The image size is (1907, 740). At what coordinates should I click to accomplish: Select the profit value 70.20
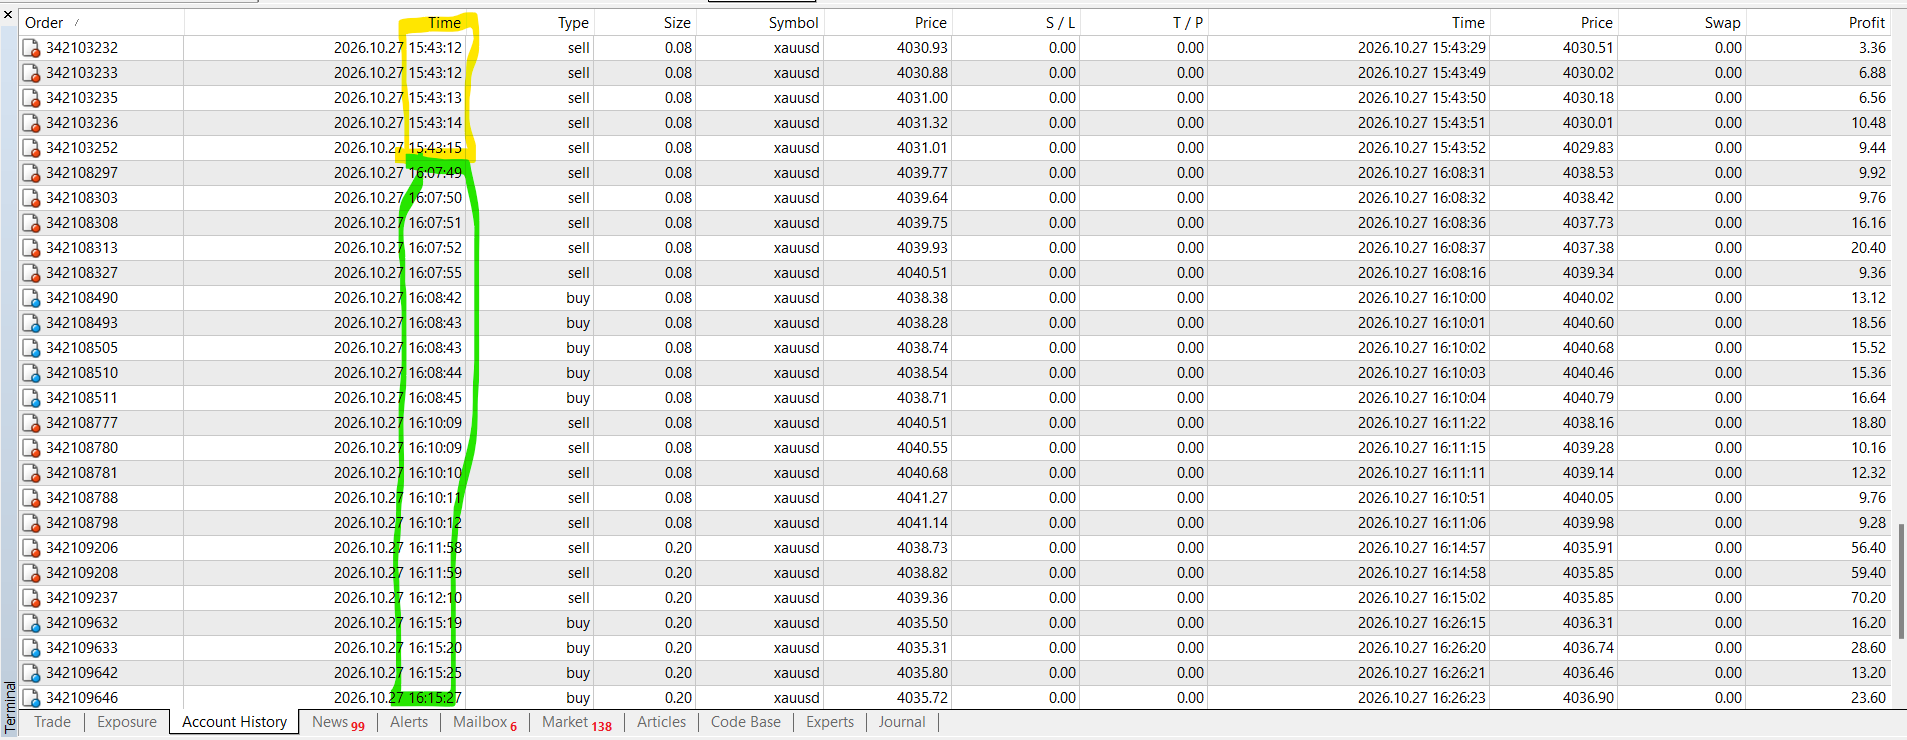tap(1868, 598)
